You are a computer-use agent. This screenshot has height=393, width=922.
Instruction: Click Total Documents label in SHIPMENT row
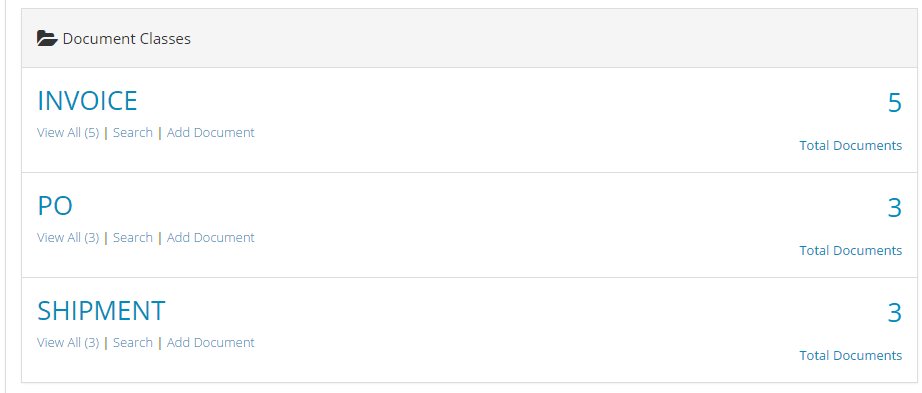click(850, 355)
